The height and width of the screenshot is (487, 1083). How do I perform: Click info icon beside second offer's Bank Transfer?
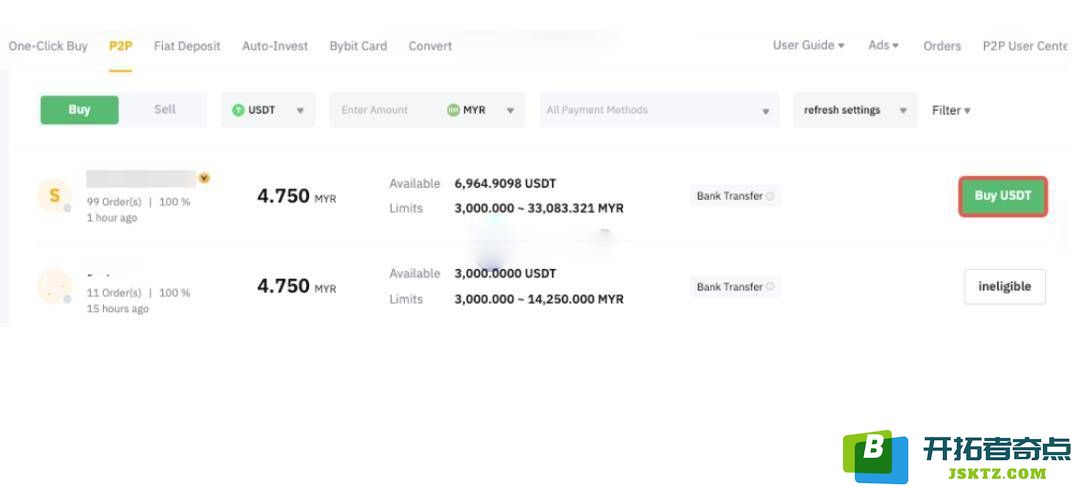[x=770, y=287]
